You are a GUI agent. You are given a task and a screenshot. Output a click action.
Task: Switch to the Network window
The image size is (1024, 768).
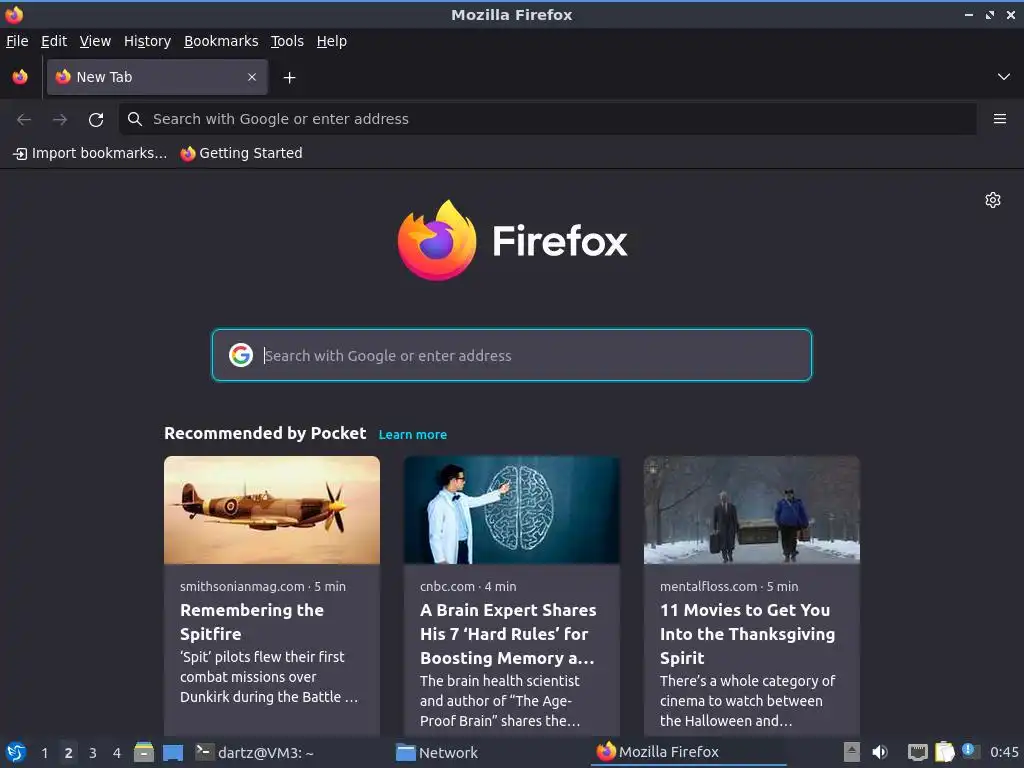(x=438, y=753)
